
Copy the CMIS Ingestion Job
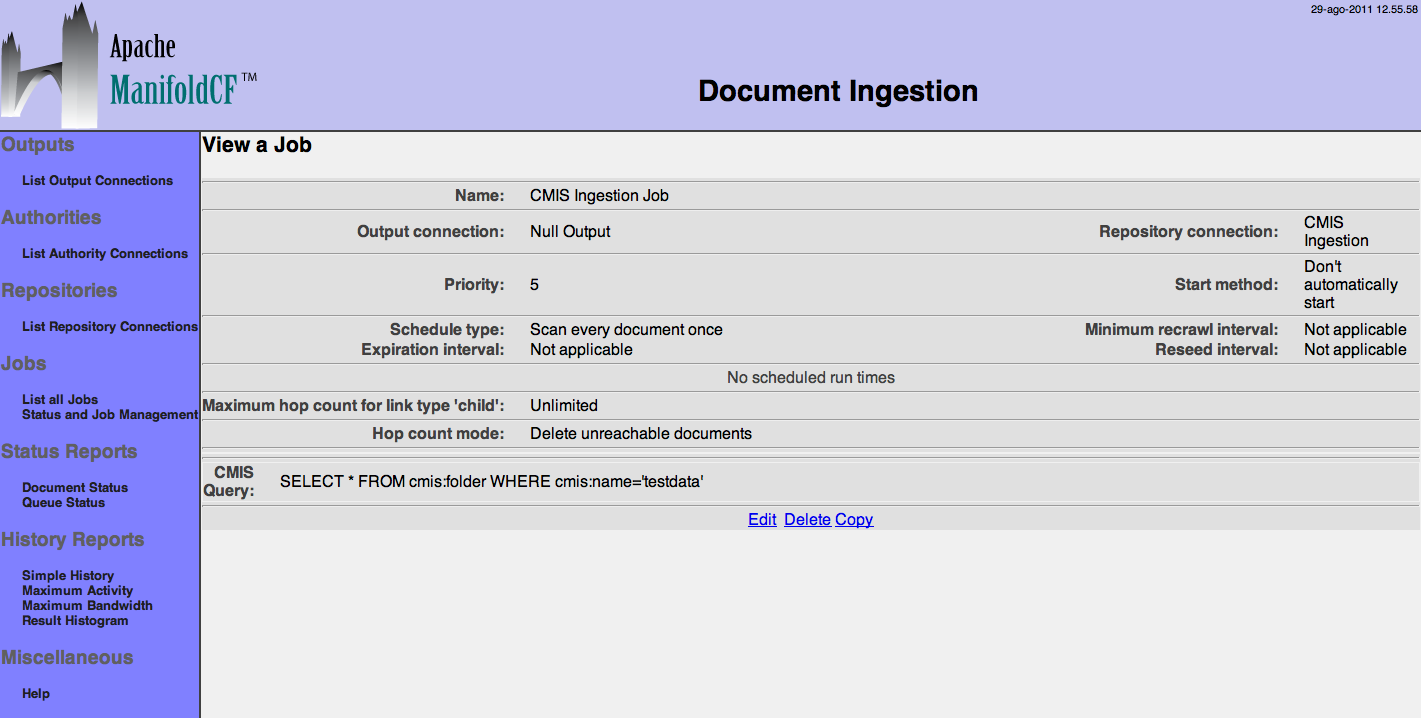tap(854, 520)
